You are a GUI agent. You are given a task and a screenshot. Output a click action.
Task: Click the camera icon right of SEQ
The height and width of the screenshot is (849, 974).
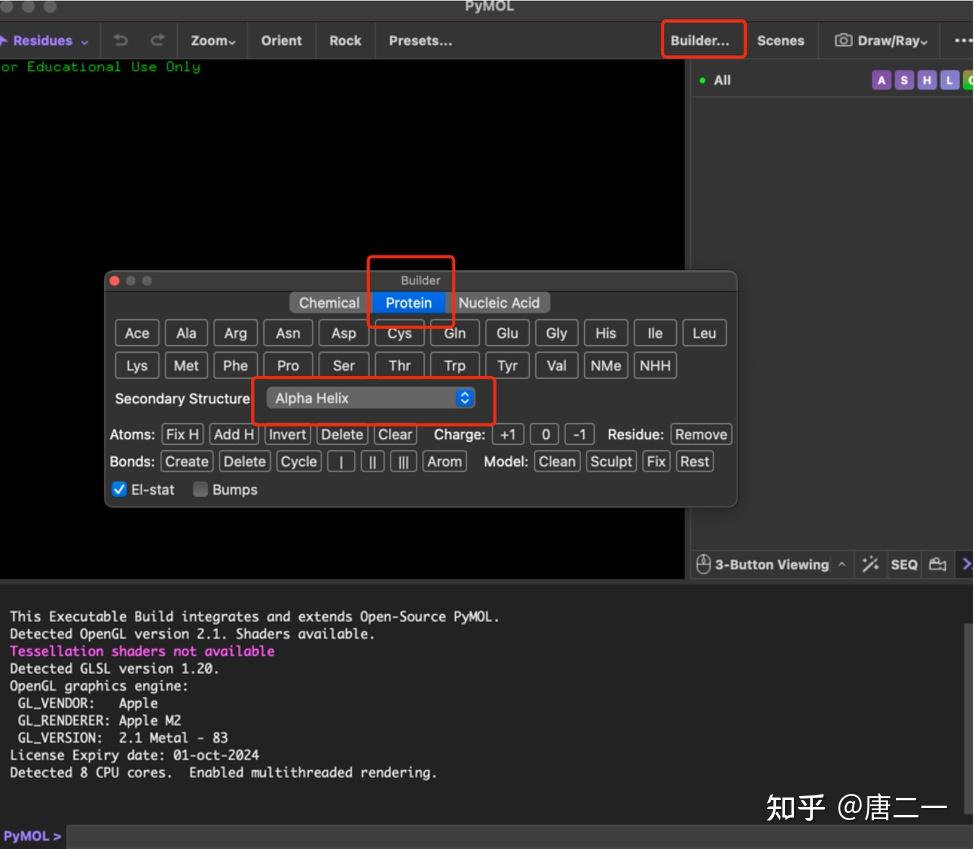[x=937, y=564]
